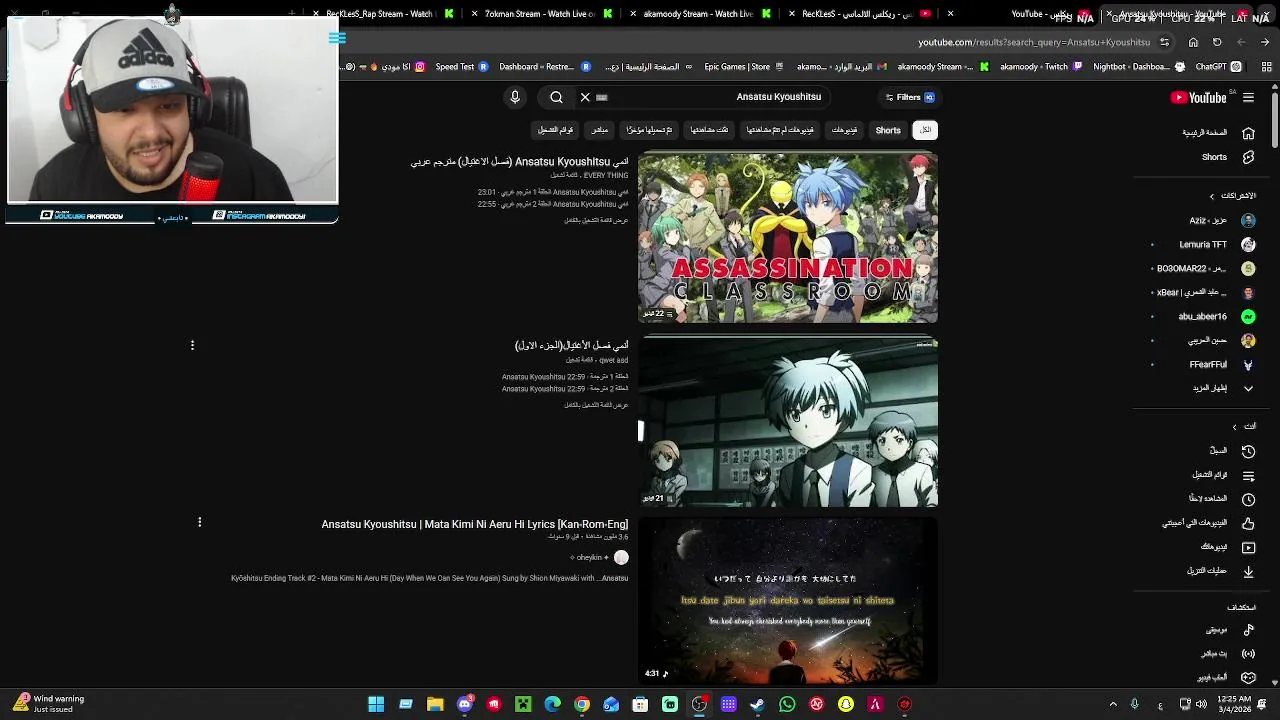Open abu_abeer16 channel subscription

coord(1215,316)
